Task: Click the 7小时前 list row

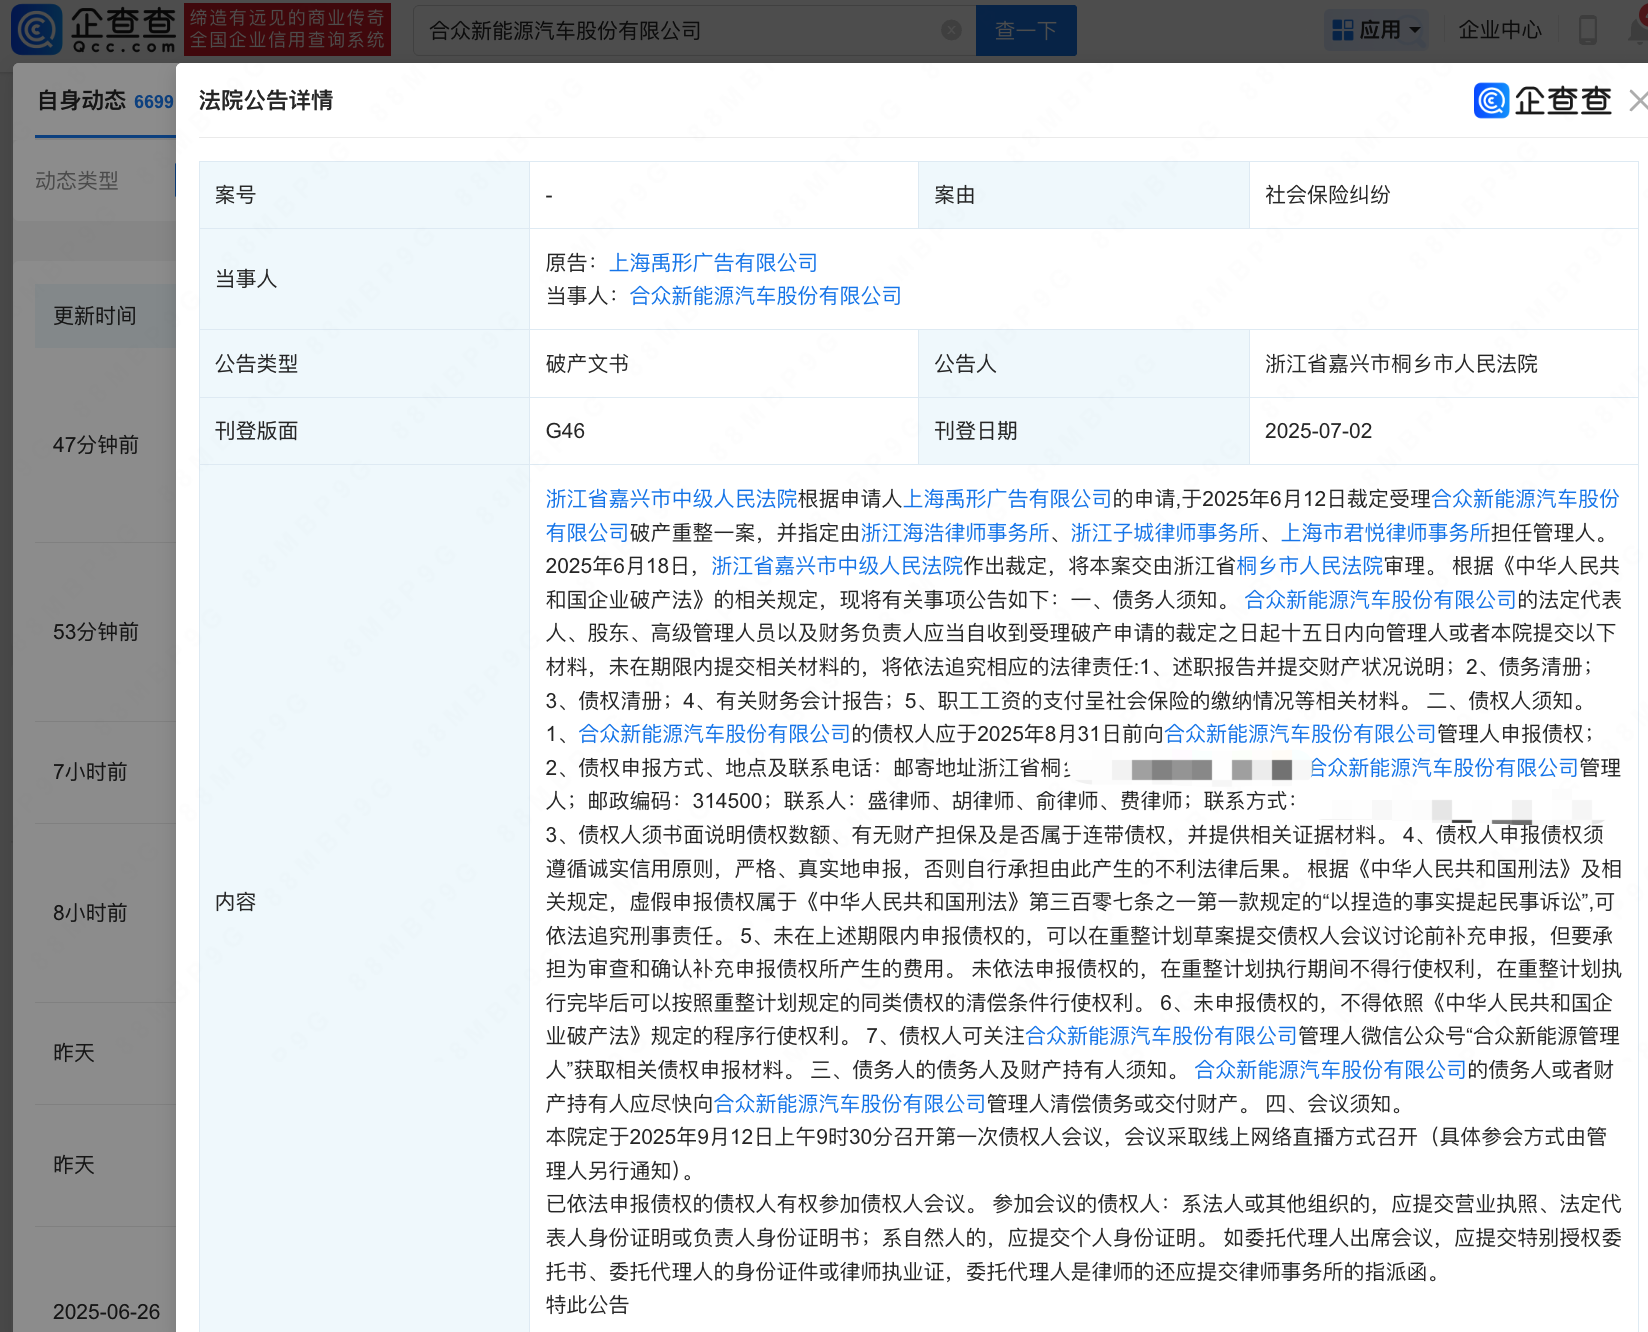Action: (90, 772)
